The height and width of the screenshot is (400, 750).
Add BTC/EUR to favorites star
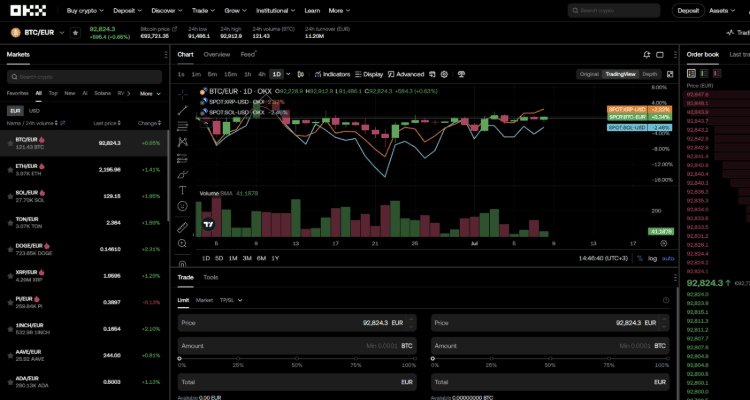(76, 33)
